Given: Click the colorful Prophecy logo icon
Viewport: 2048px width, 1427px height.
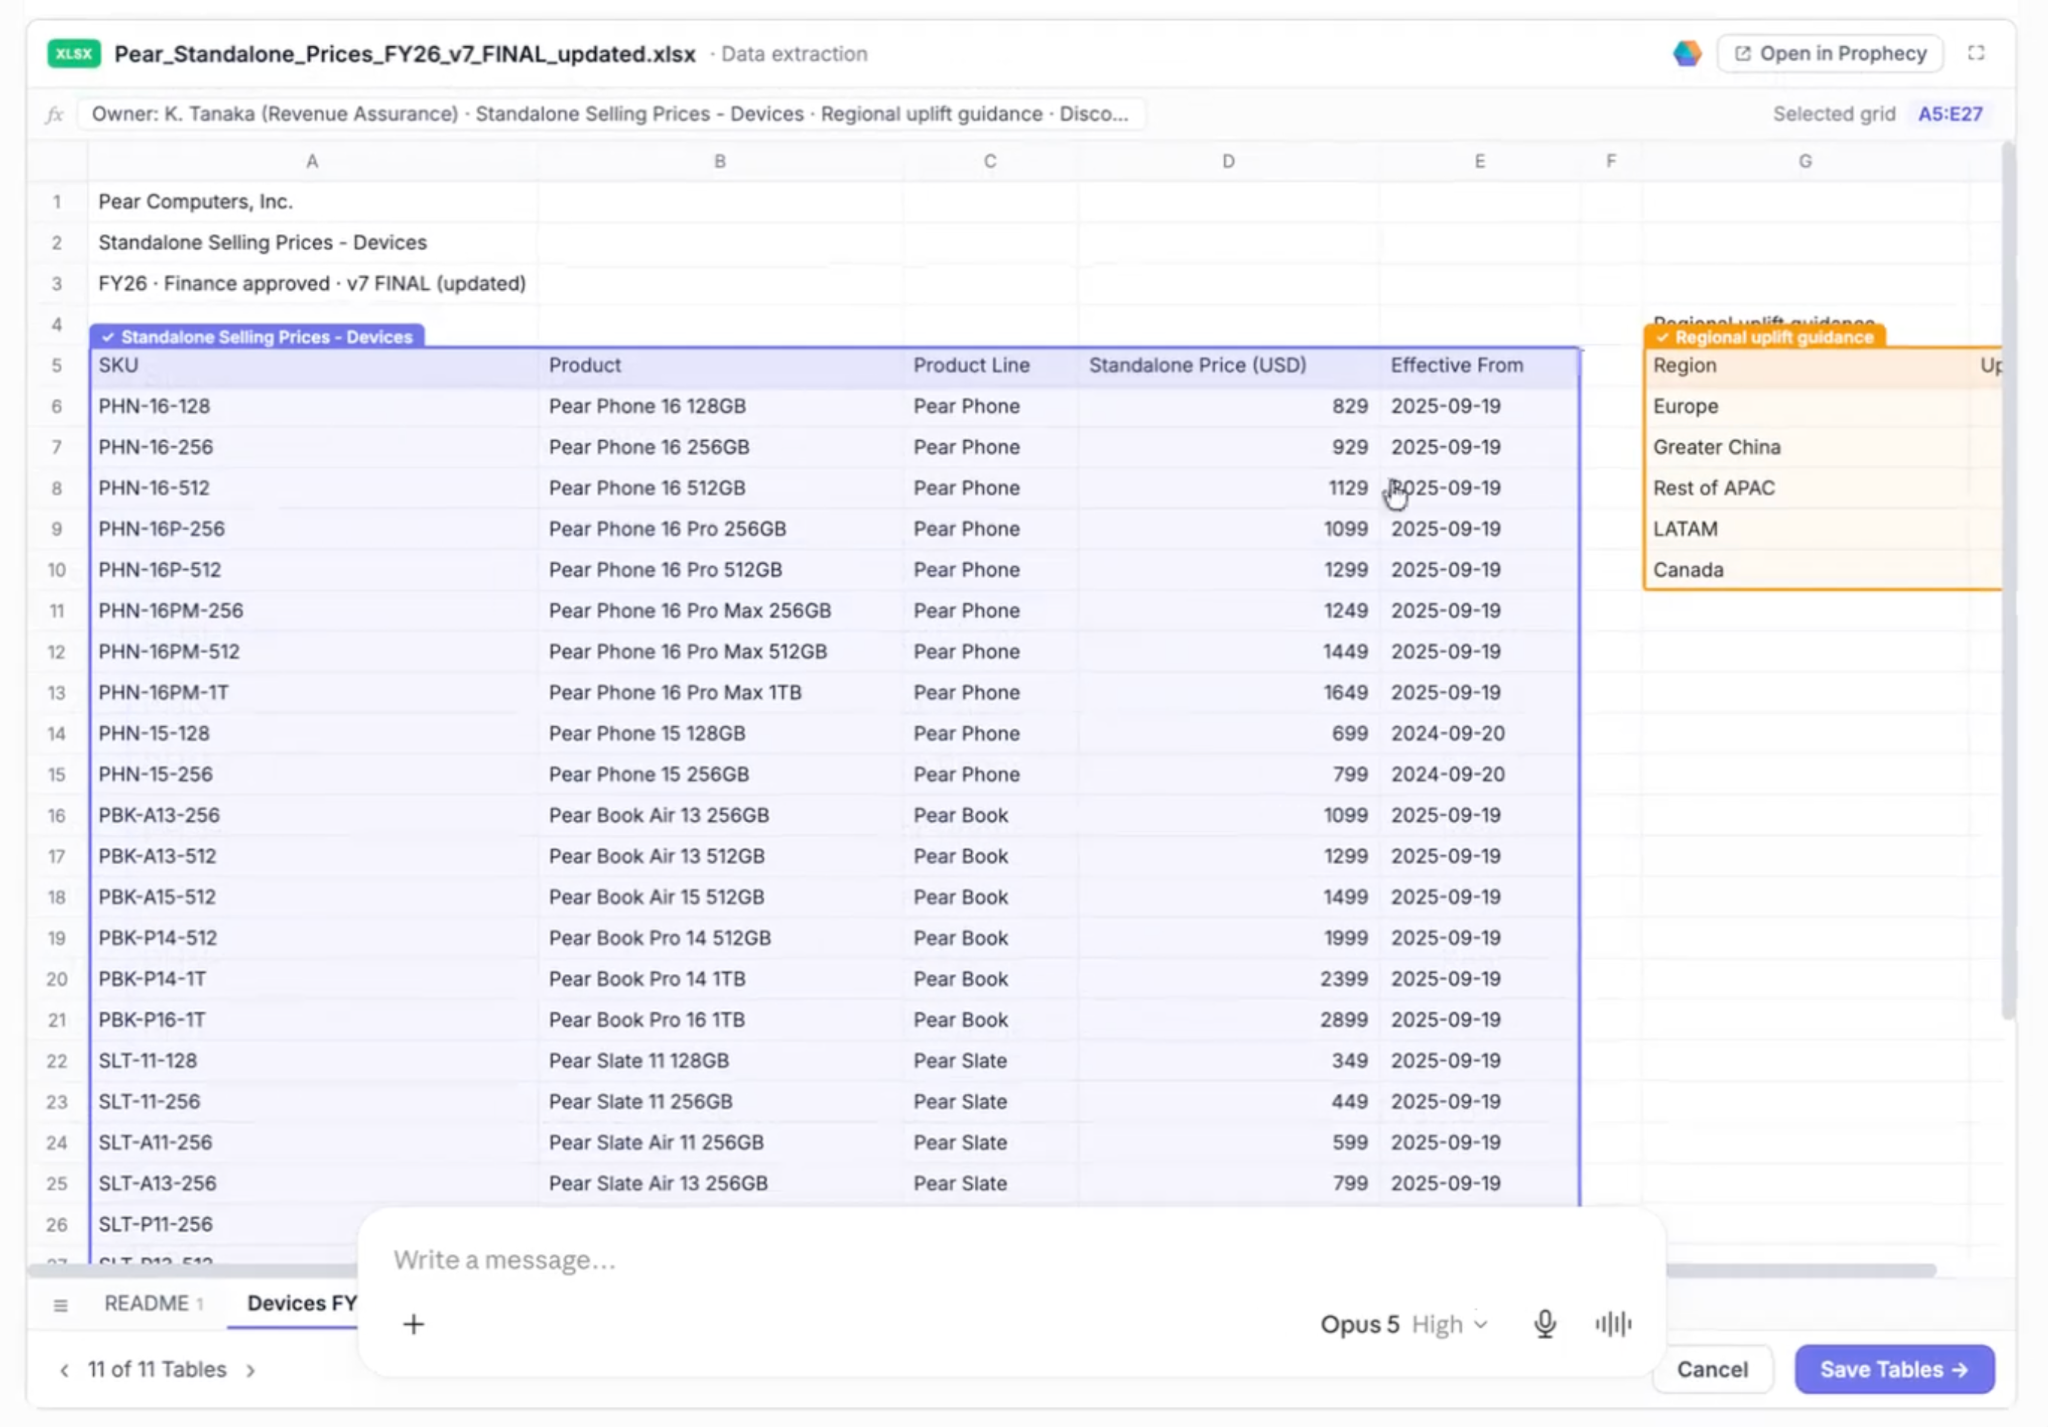Looking at the screenshot, I should pyautogui.click(x=1687, y=54).
